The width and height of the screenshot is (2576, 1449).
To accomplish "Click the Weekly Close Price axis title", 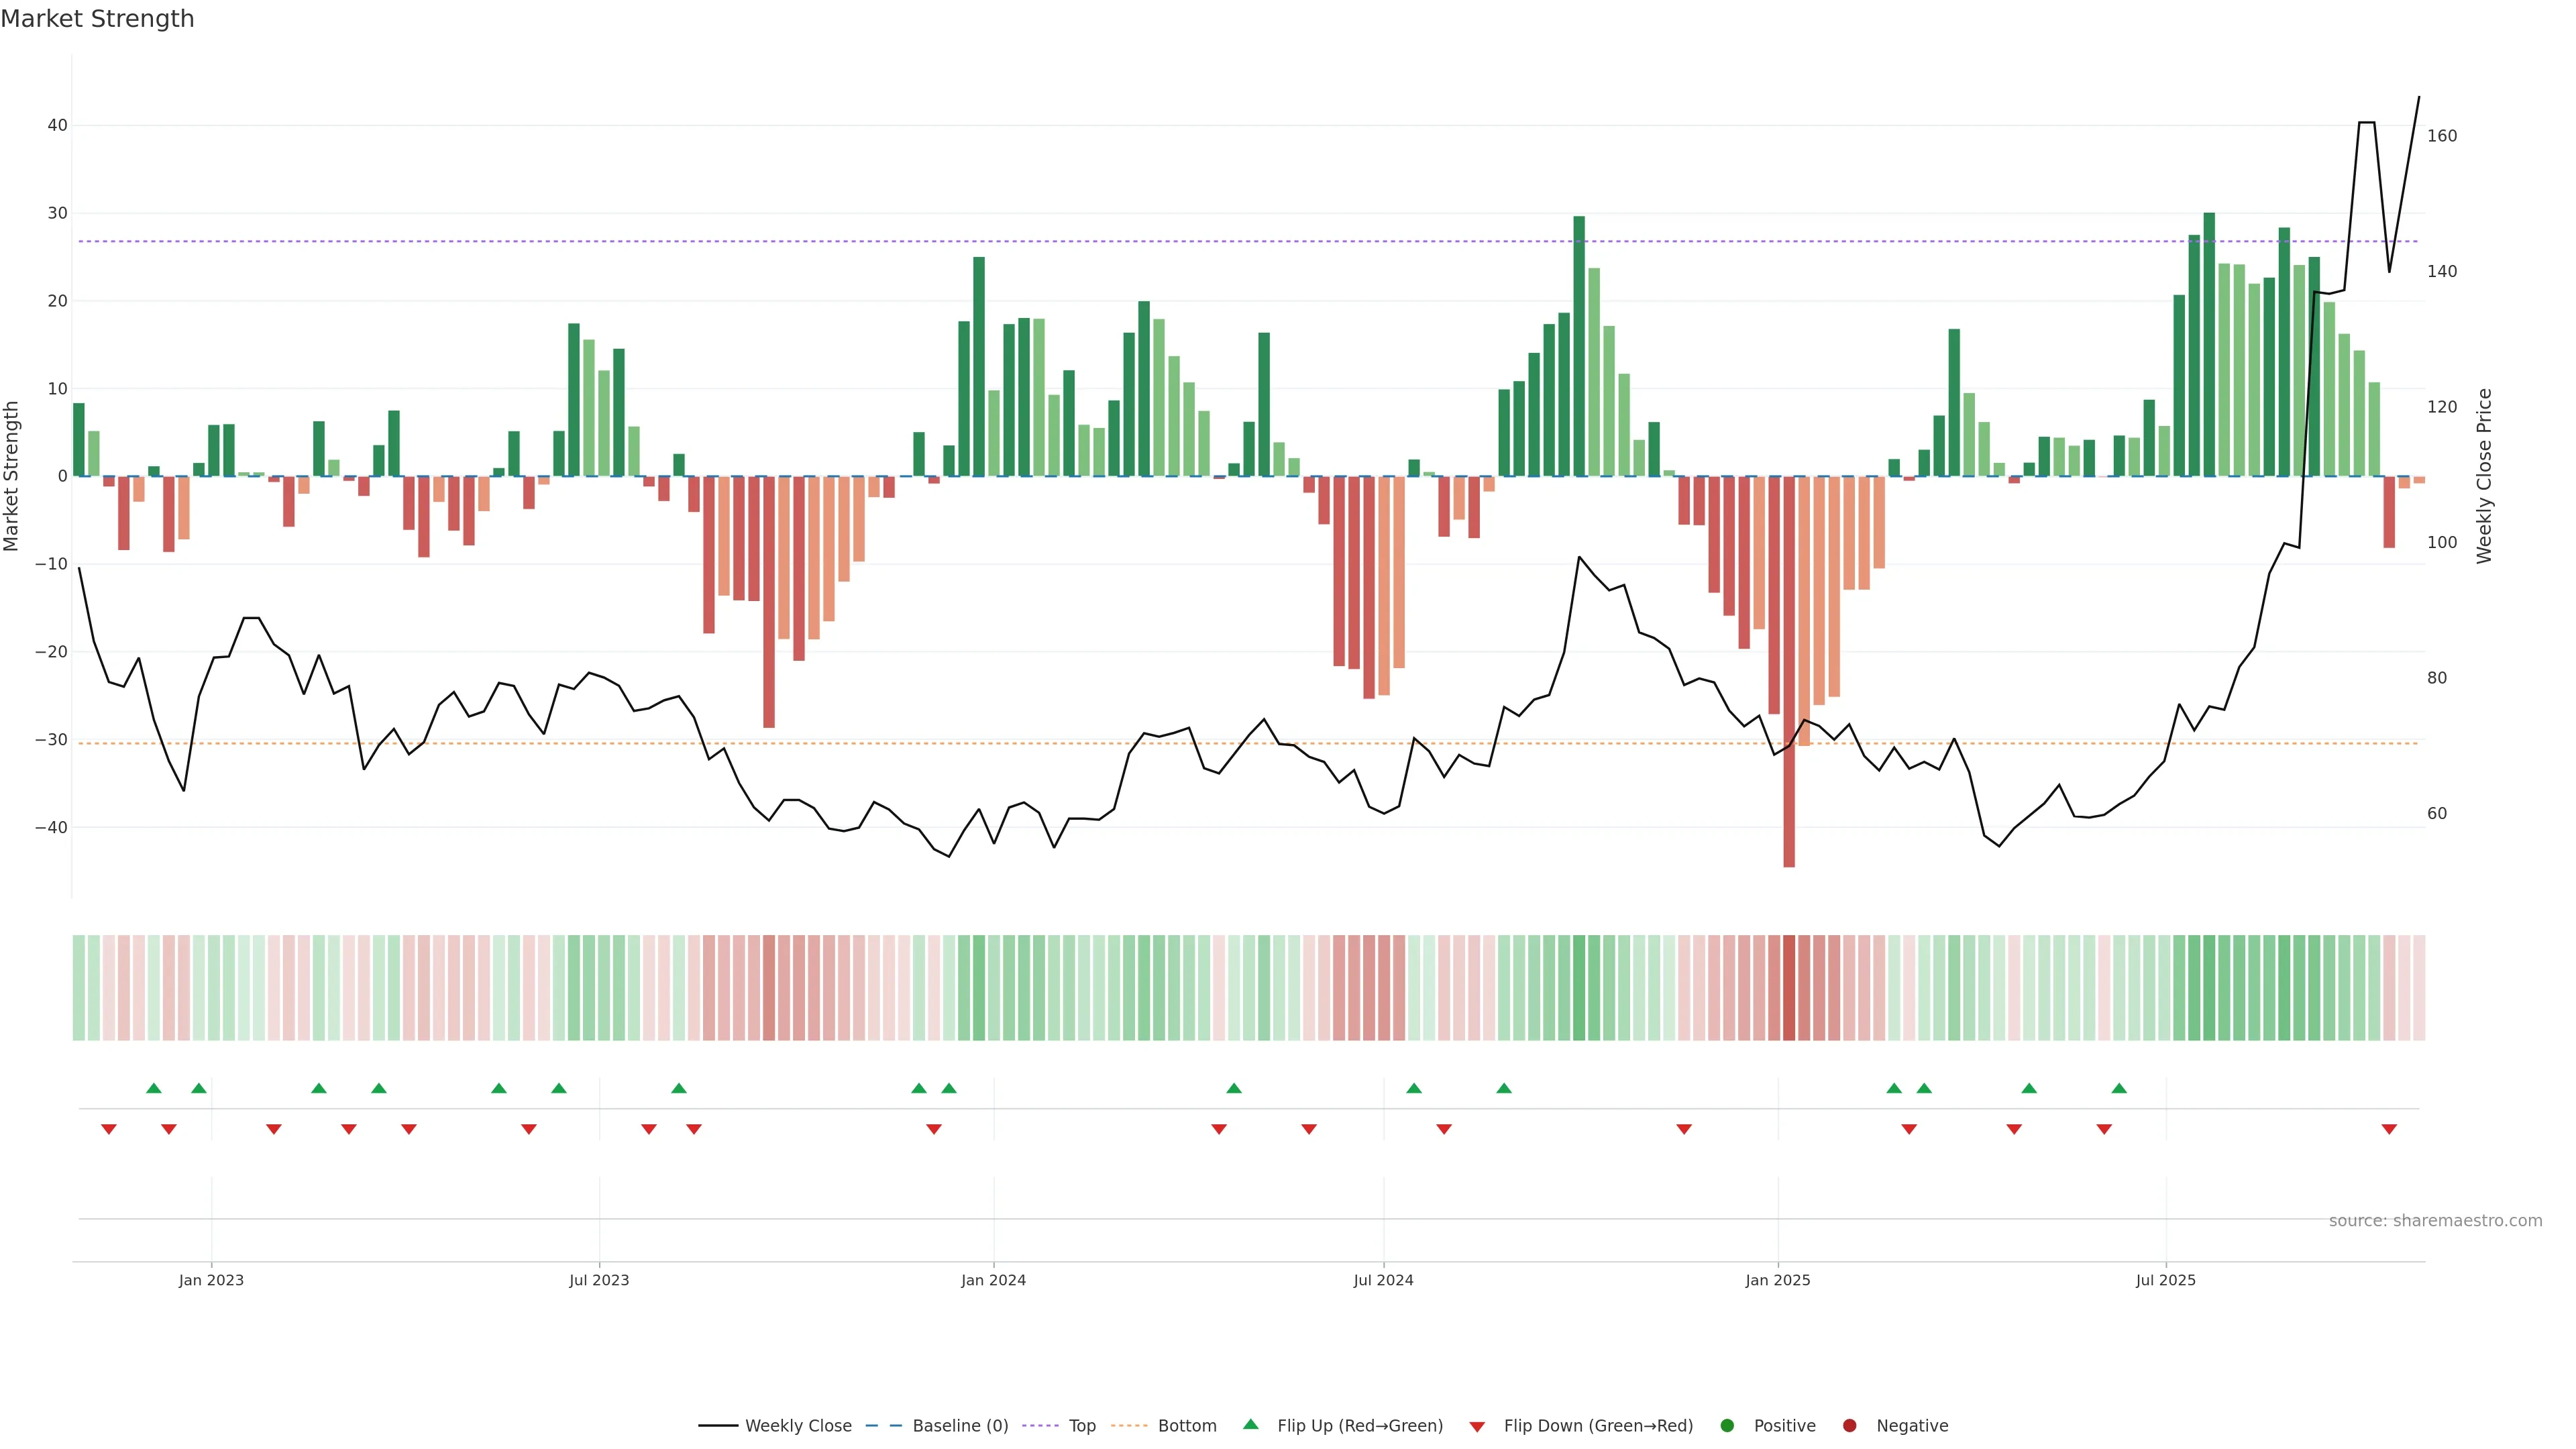I will 2484,476.
